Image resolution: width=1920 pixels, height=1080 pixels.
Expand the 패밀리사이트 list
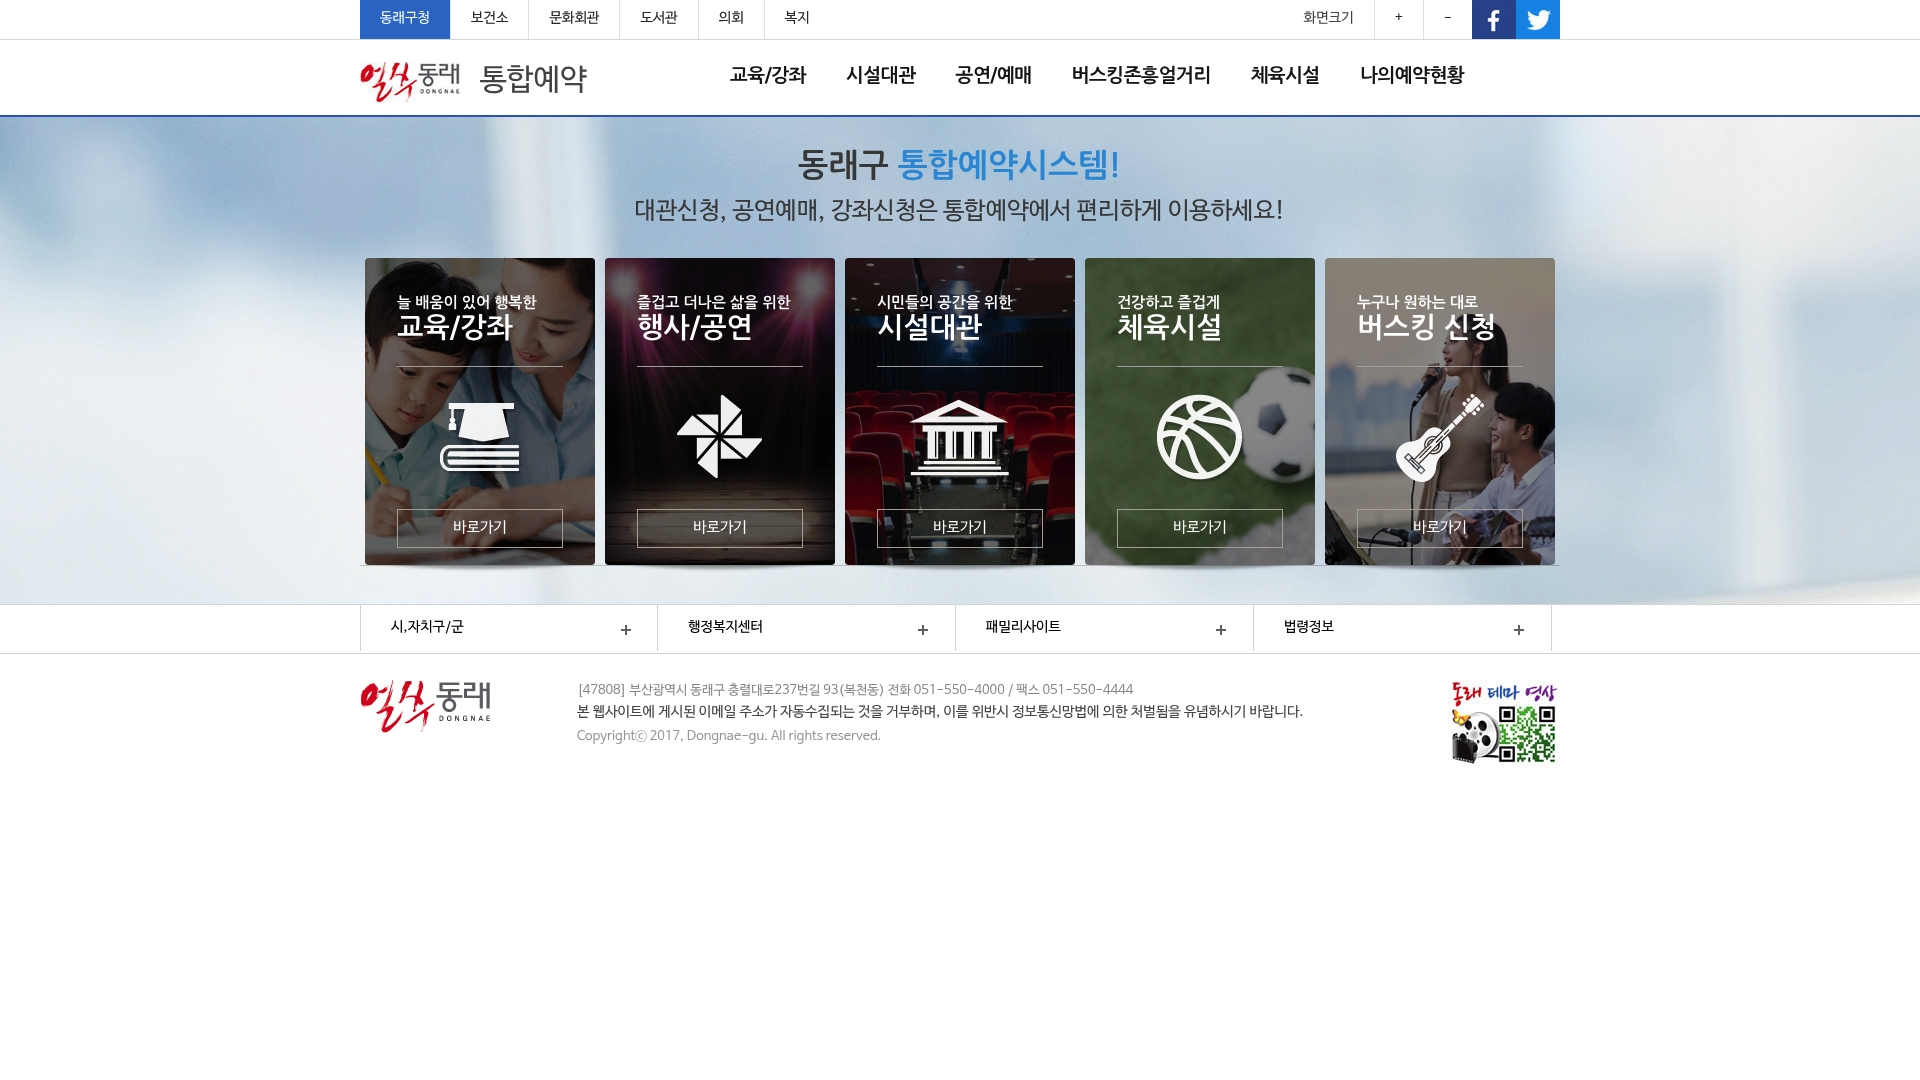(x=1105, y=628)
